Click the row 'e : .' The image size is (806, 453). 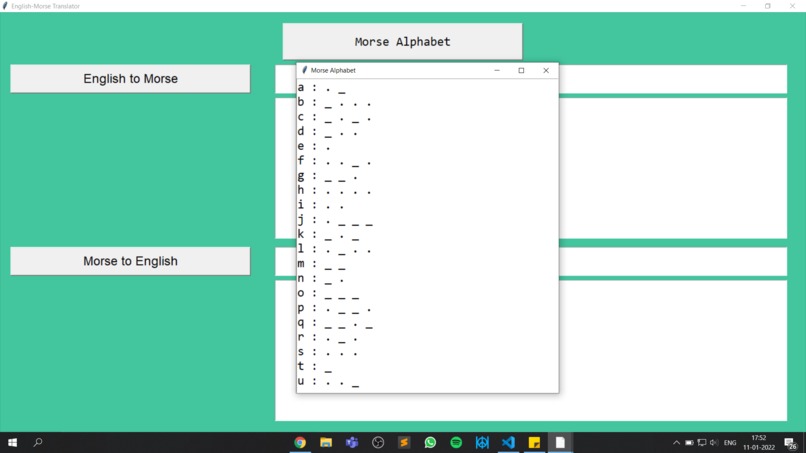pyautogui.click(x=314, y=147)
